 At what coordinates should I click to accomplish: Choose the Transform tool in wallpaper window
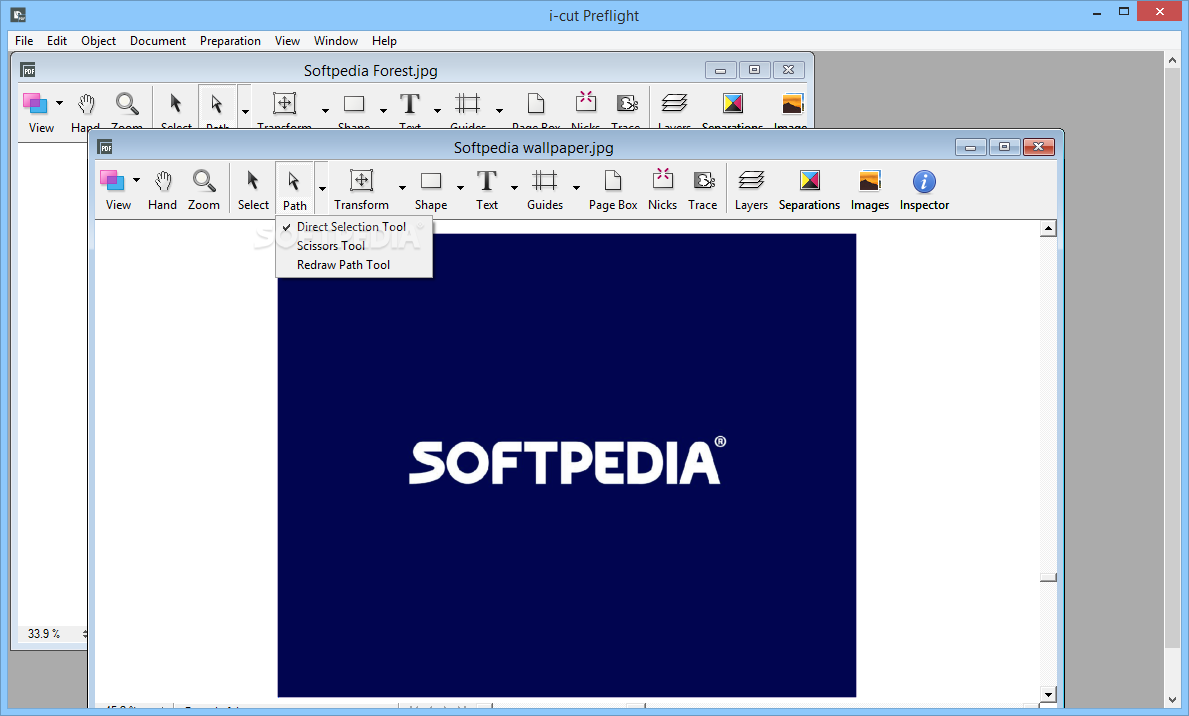tap(362, 190)
